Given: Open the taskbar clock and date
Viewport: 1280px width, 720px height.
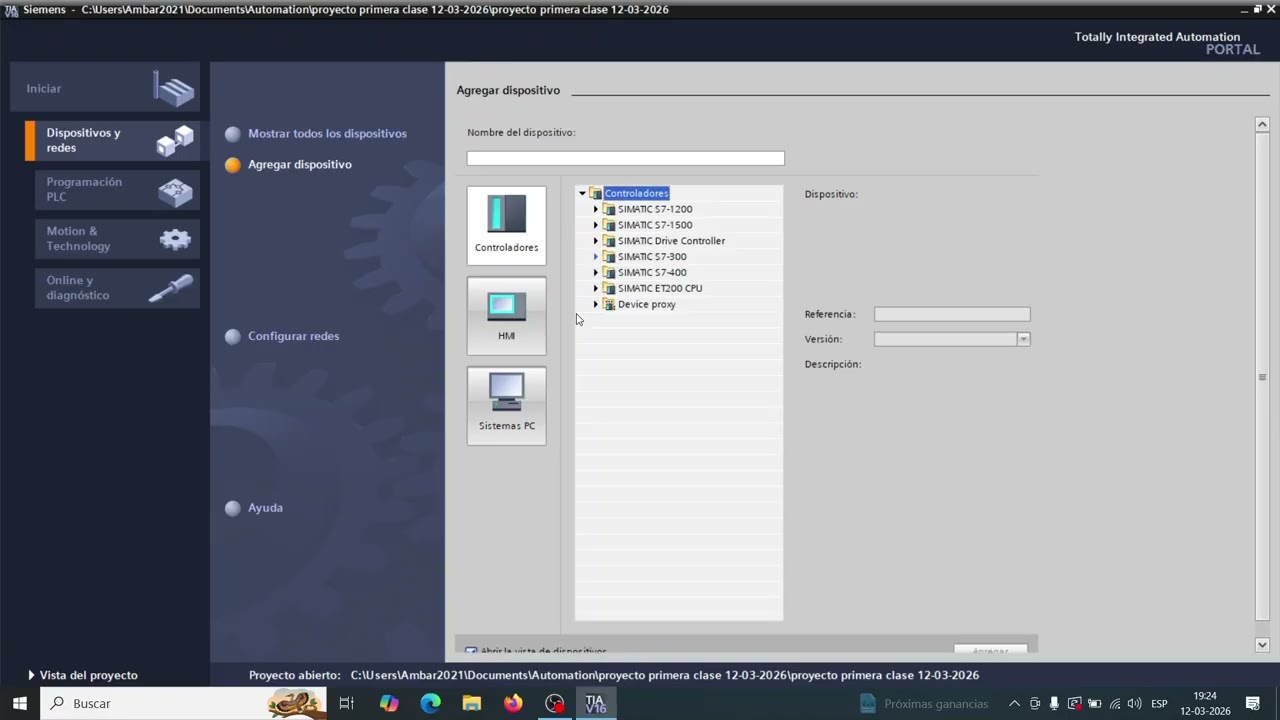Looking at the screenshot, I should 1205,703.
